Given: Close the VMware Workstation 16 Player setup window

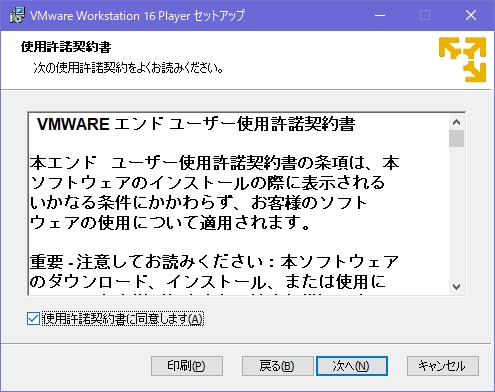Looking at the screenshot, I should coord(471,15).
